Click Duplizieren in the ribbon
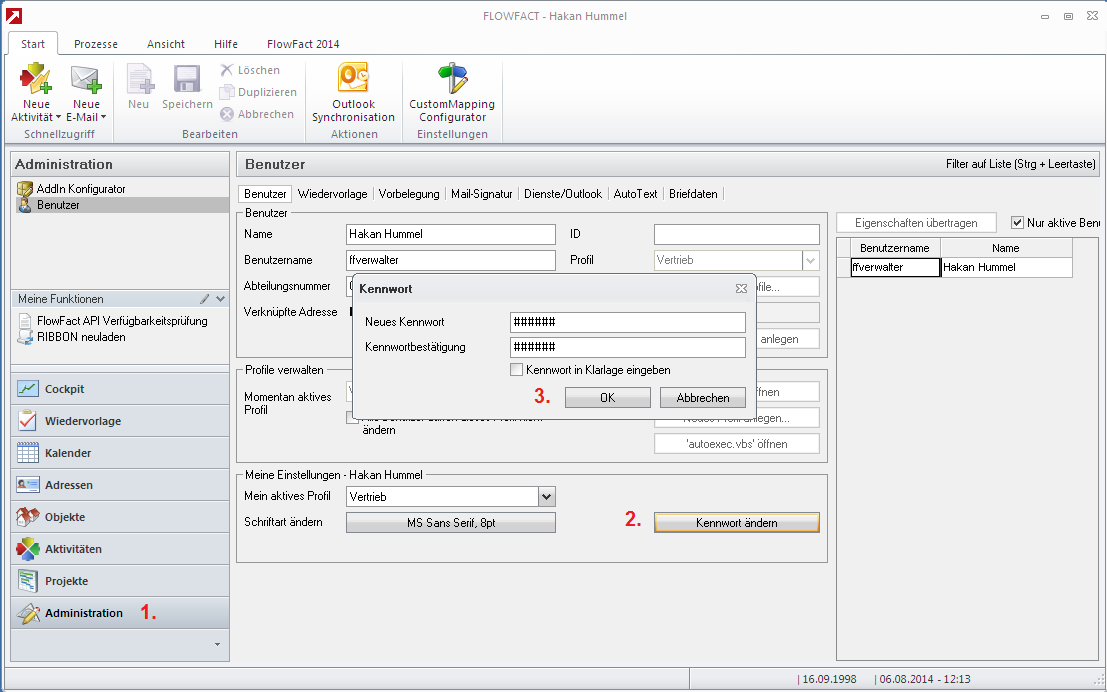This screenshot has width=1107, height=692. click(x=258, y=92)
